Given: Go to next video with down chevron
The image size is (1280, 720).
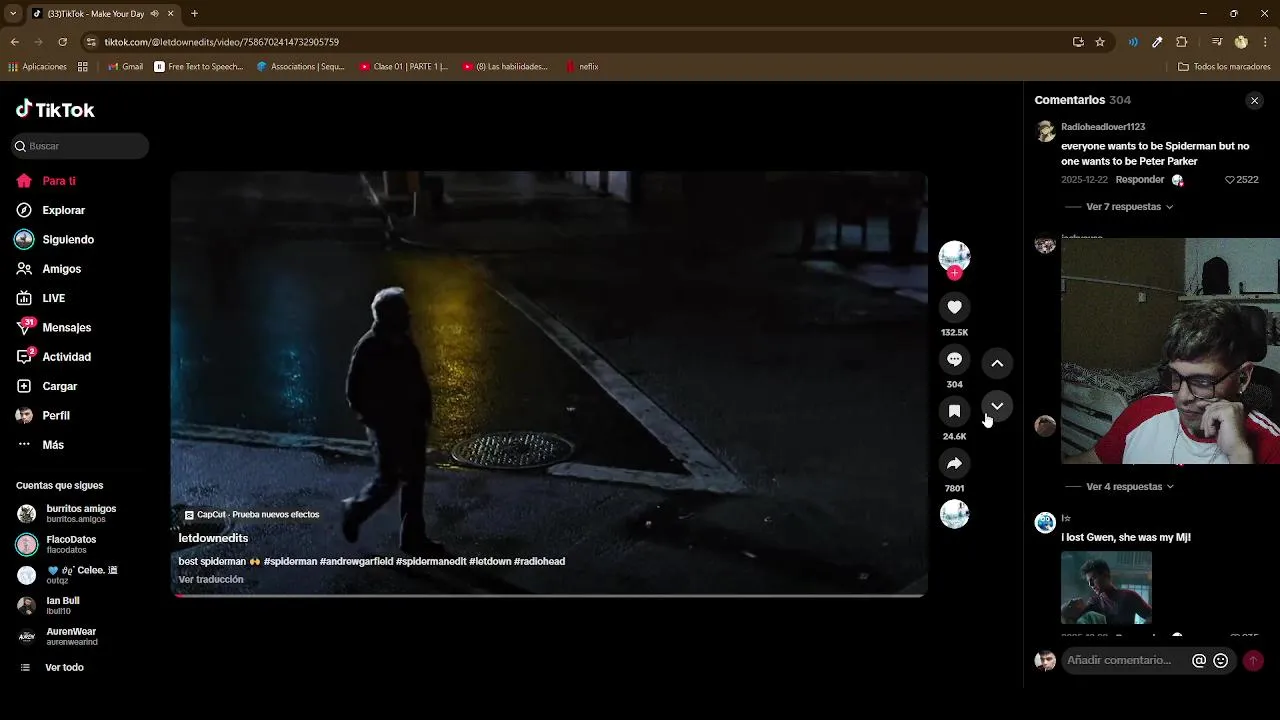Looking at the screenshot, I should (997, 406).
